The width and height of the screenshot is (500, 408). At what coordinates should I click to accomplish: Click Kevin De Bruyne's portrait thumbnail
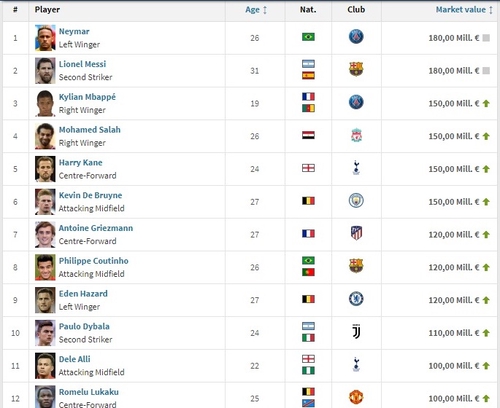(45, 202)
